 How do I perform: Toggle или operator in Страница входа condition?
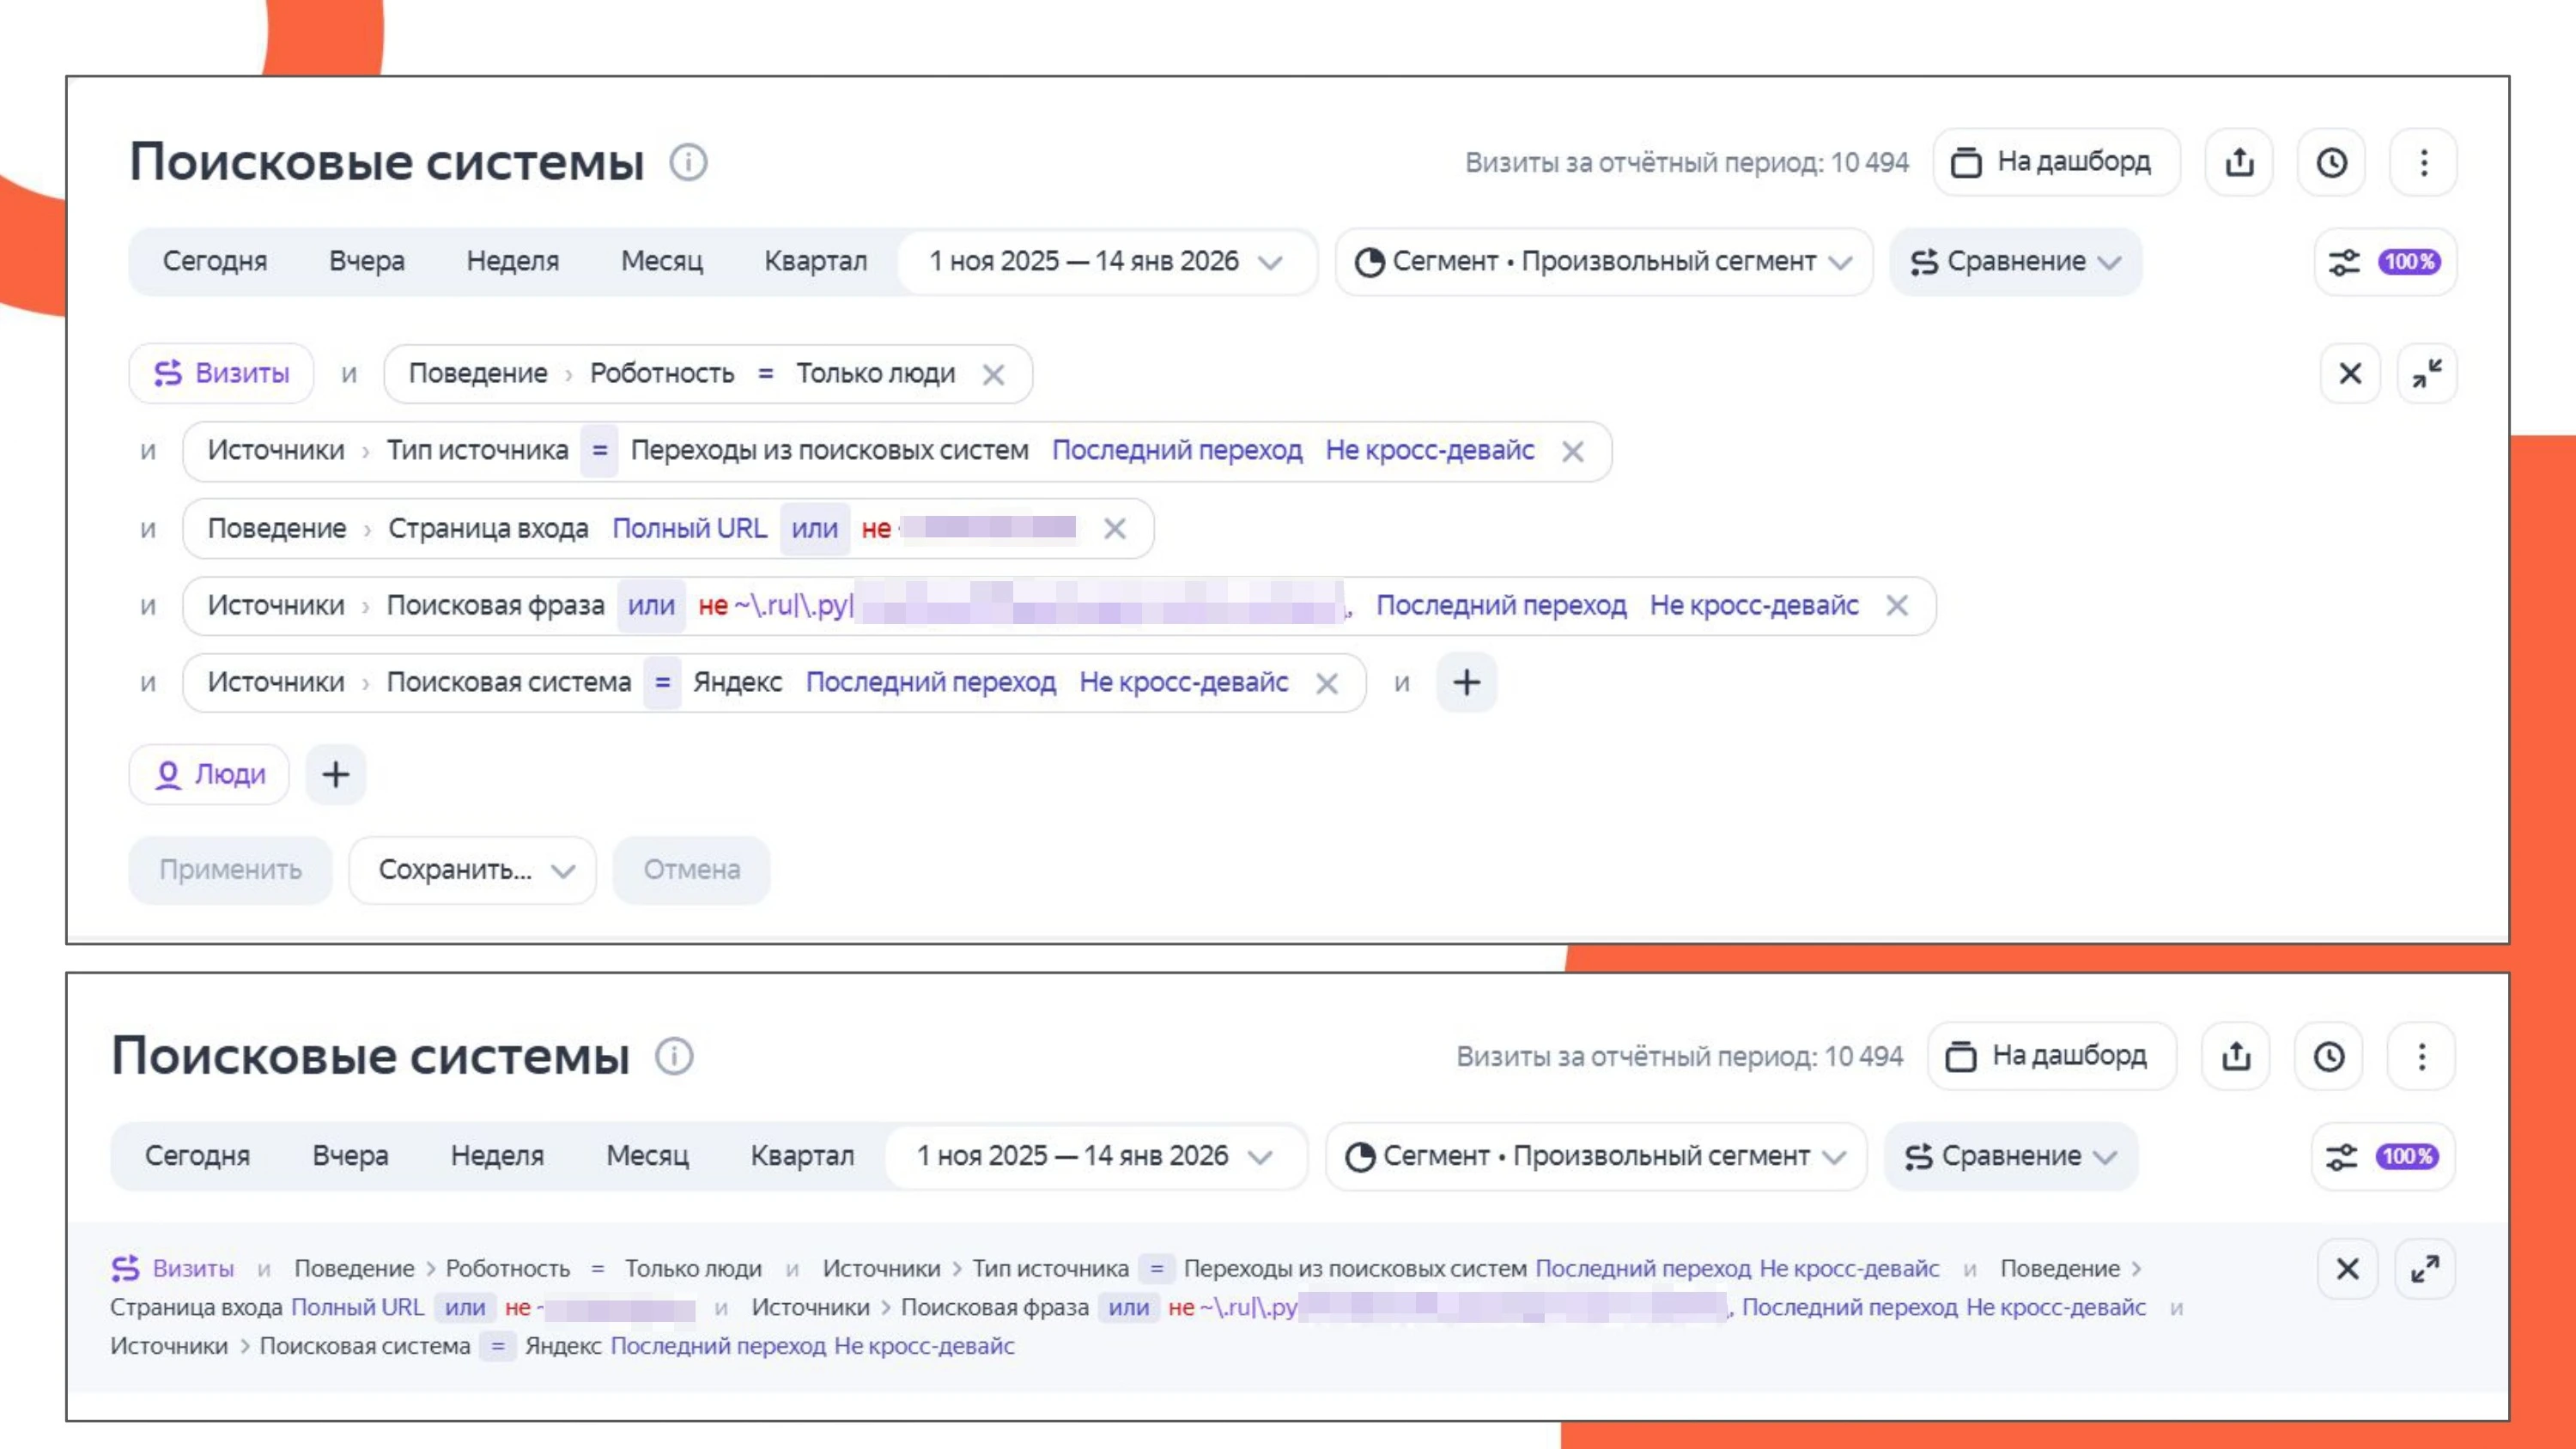(x=814, y=529)
